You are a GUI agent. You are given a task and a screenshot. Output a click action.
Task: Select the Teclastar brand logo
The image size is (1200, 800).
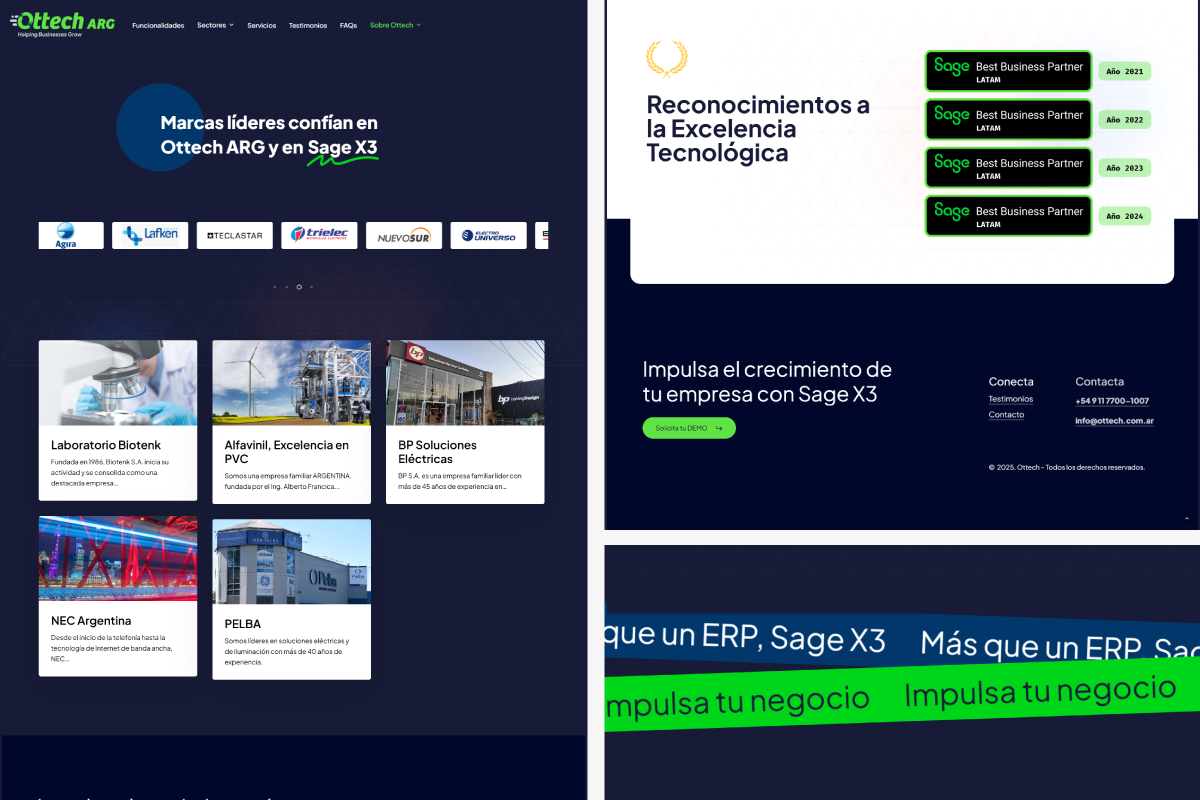pos(234,236)
